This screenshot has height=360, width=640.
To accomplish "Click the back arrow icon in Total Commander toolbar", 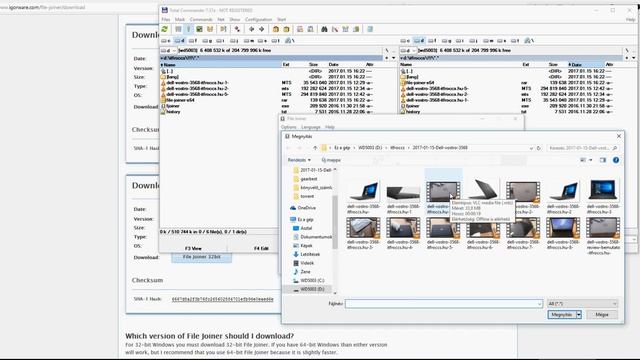I will [x=251, y=29].
